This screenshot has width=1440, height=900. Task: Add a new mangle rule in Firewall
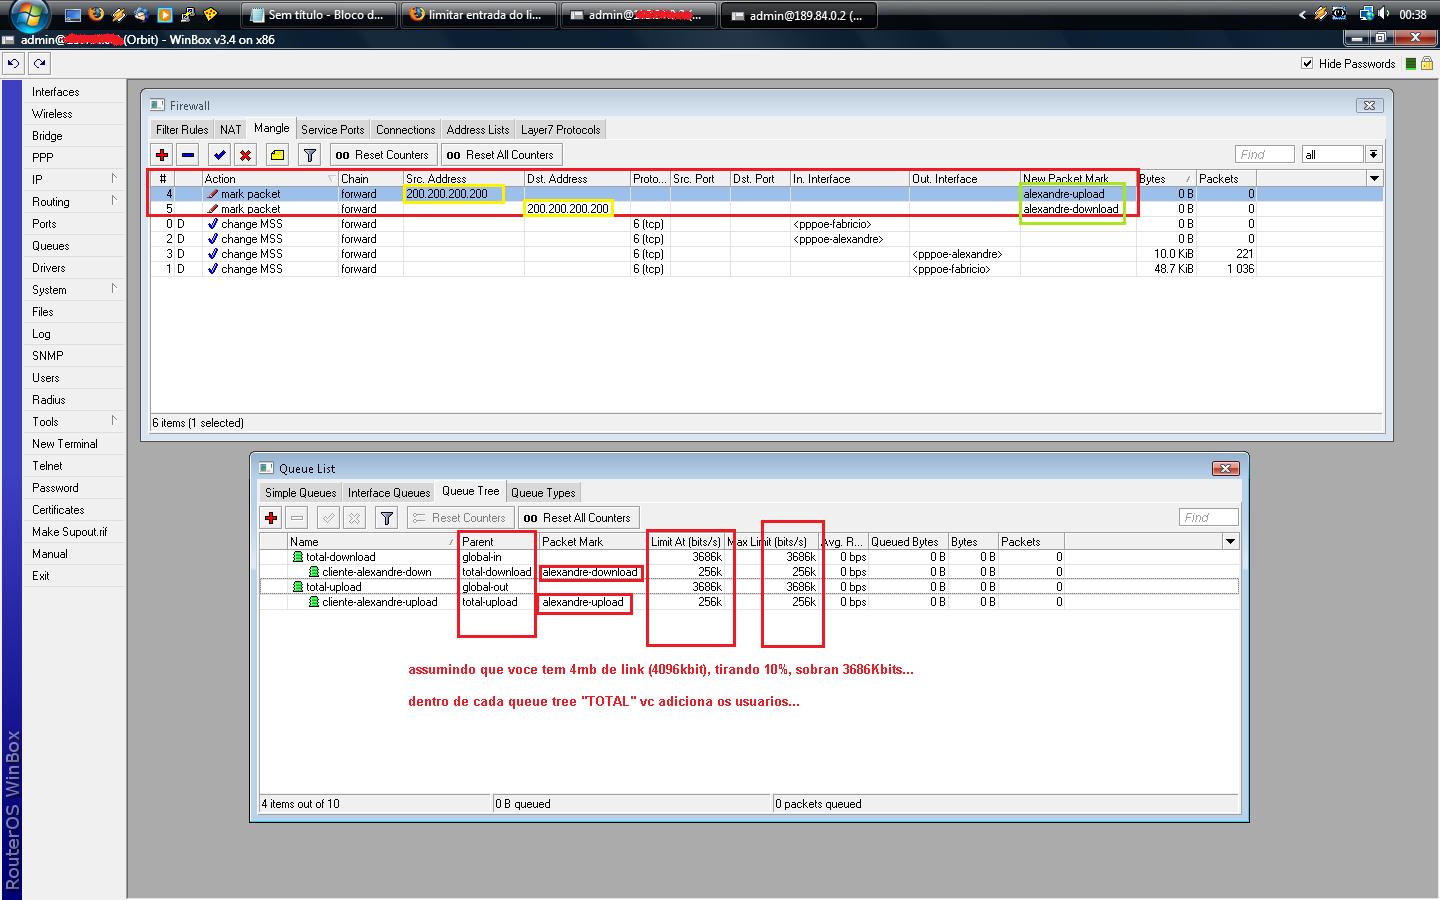click(x=162, y=155)
